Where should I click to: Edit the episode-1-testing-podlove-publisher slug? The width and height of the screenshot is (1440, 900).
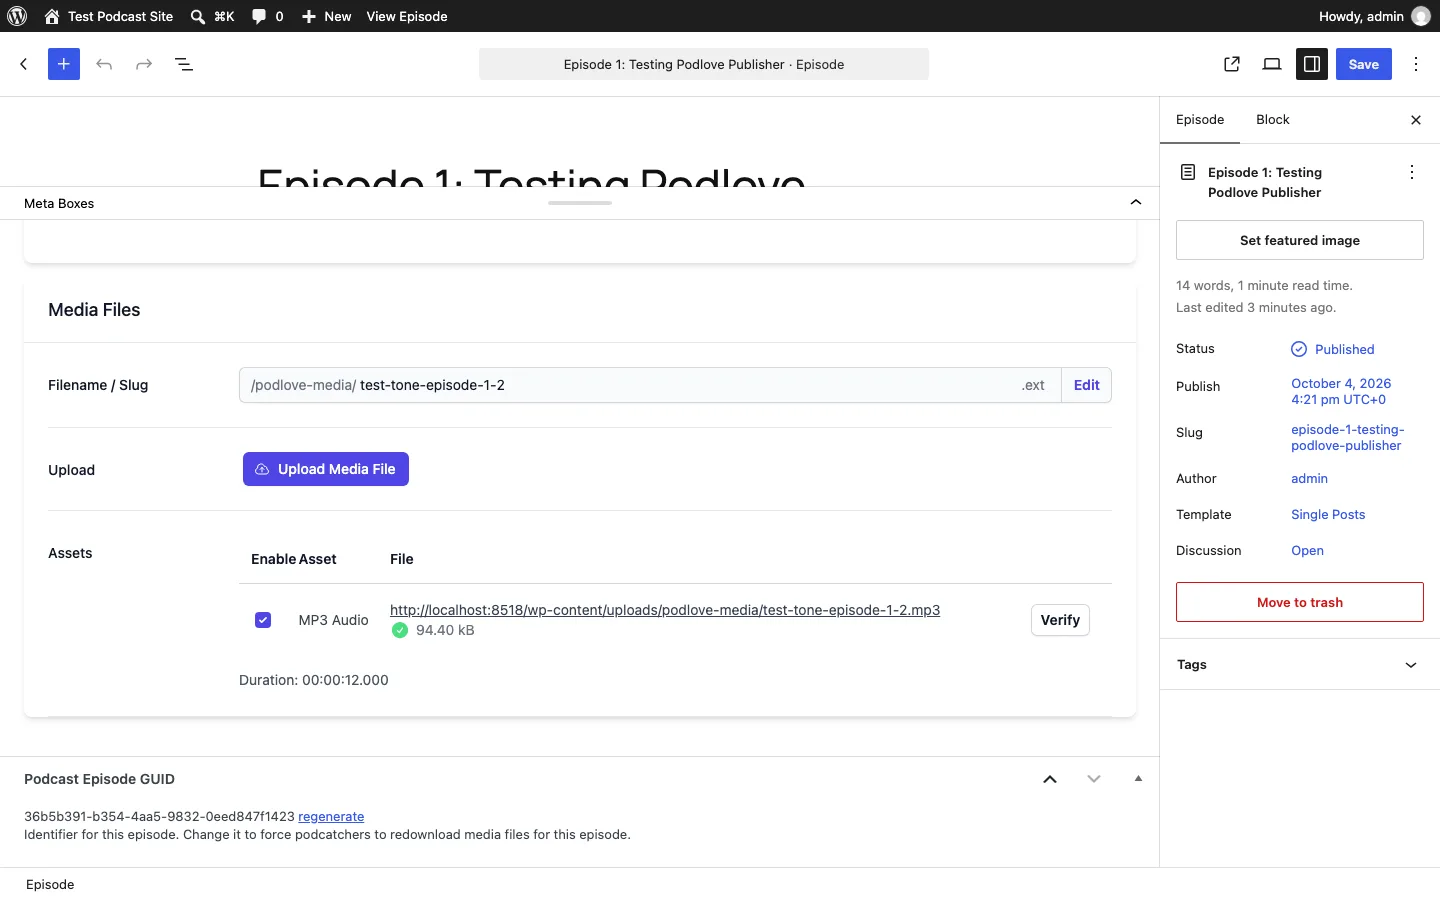pyautogui.click(x=1348, y=437)
